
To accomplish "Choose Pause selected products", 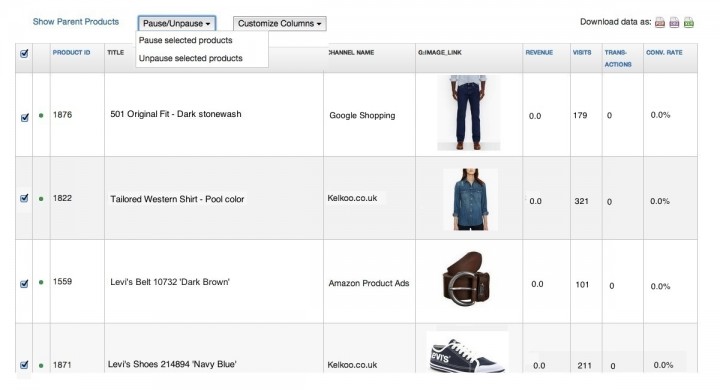I will tap(186, 40).
